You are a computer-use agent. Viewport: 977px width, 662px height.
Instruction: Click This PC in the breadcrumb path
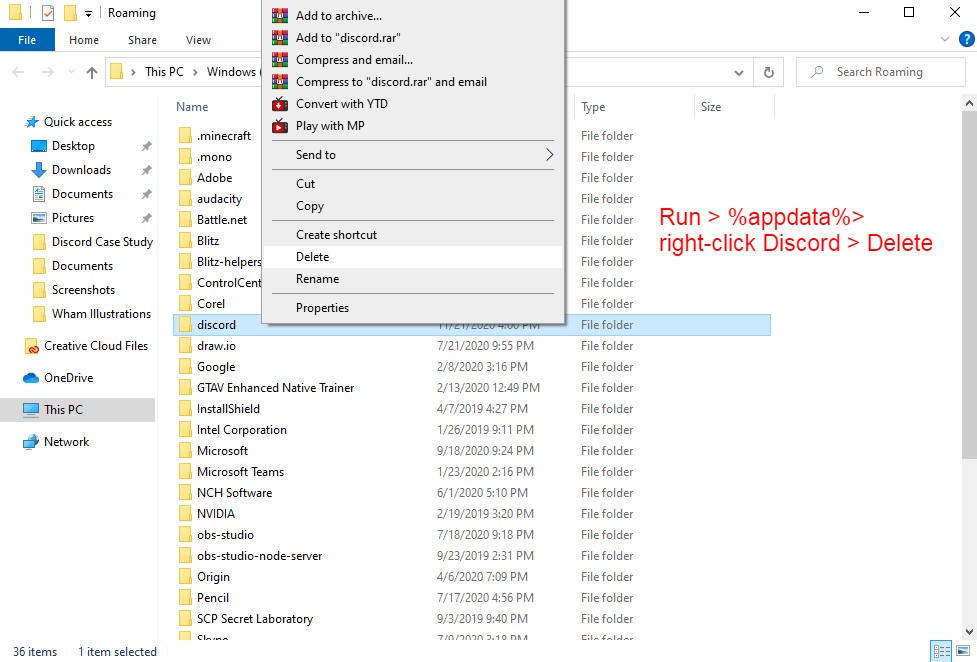[164, 72]
